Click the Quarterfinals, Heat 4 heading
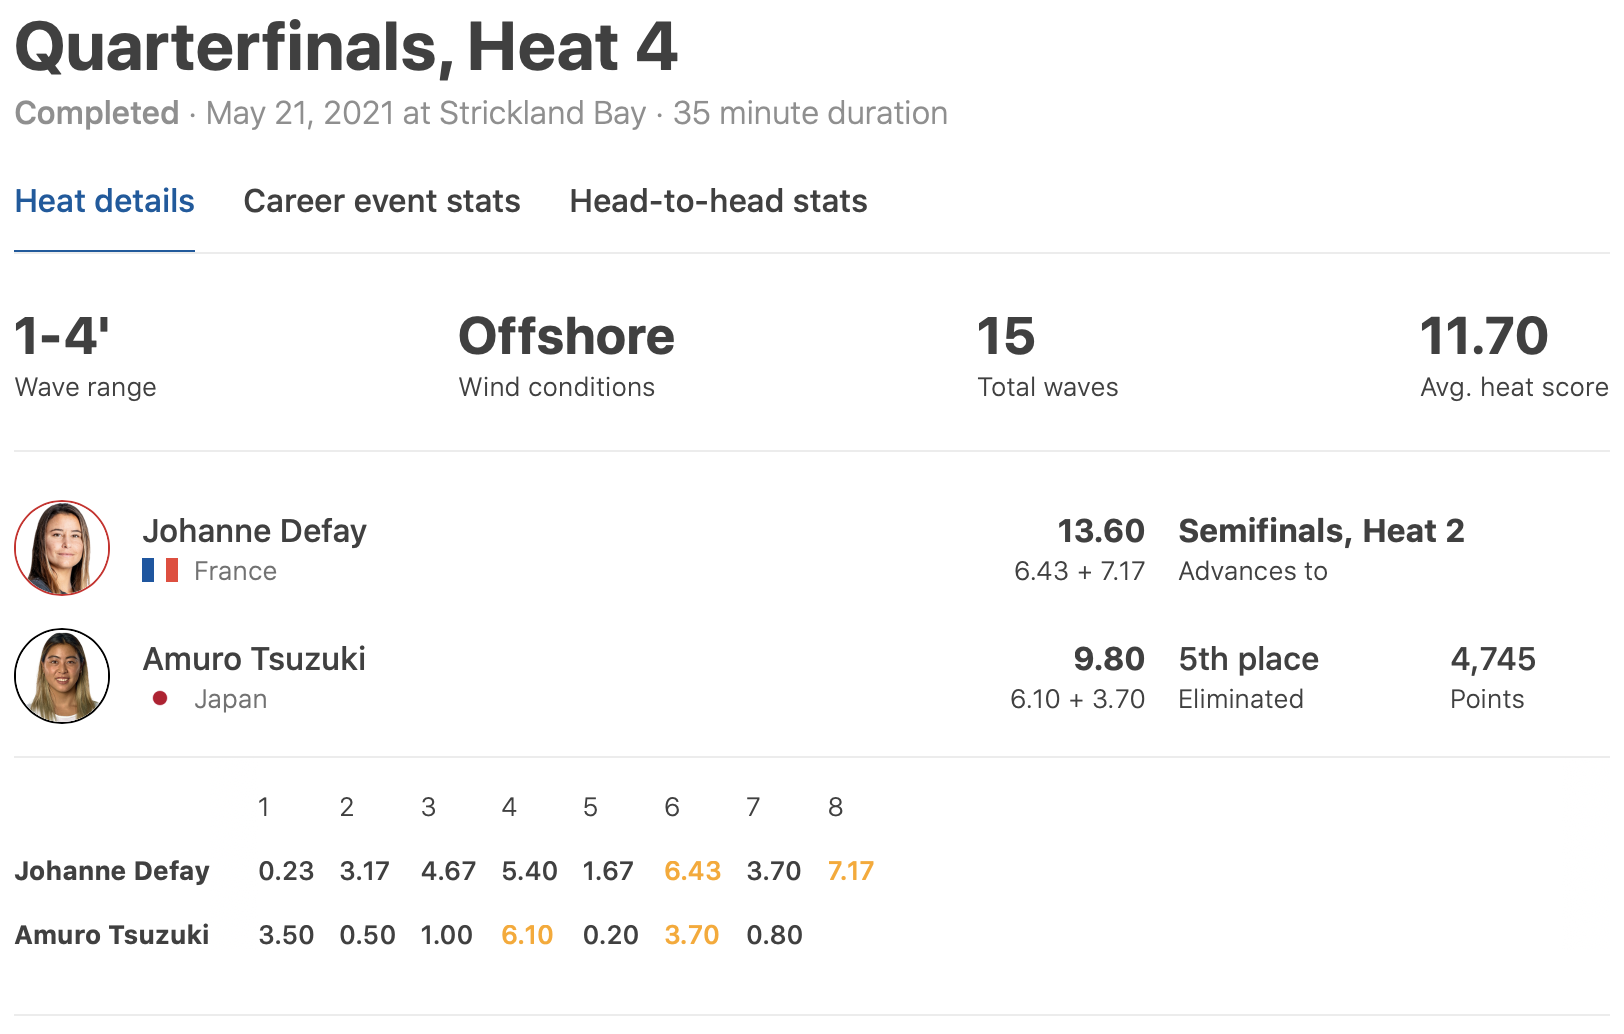Image resolution: width=1624 pixels, height=1034 pixels. point(346,47)
